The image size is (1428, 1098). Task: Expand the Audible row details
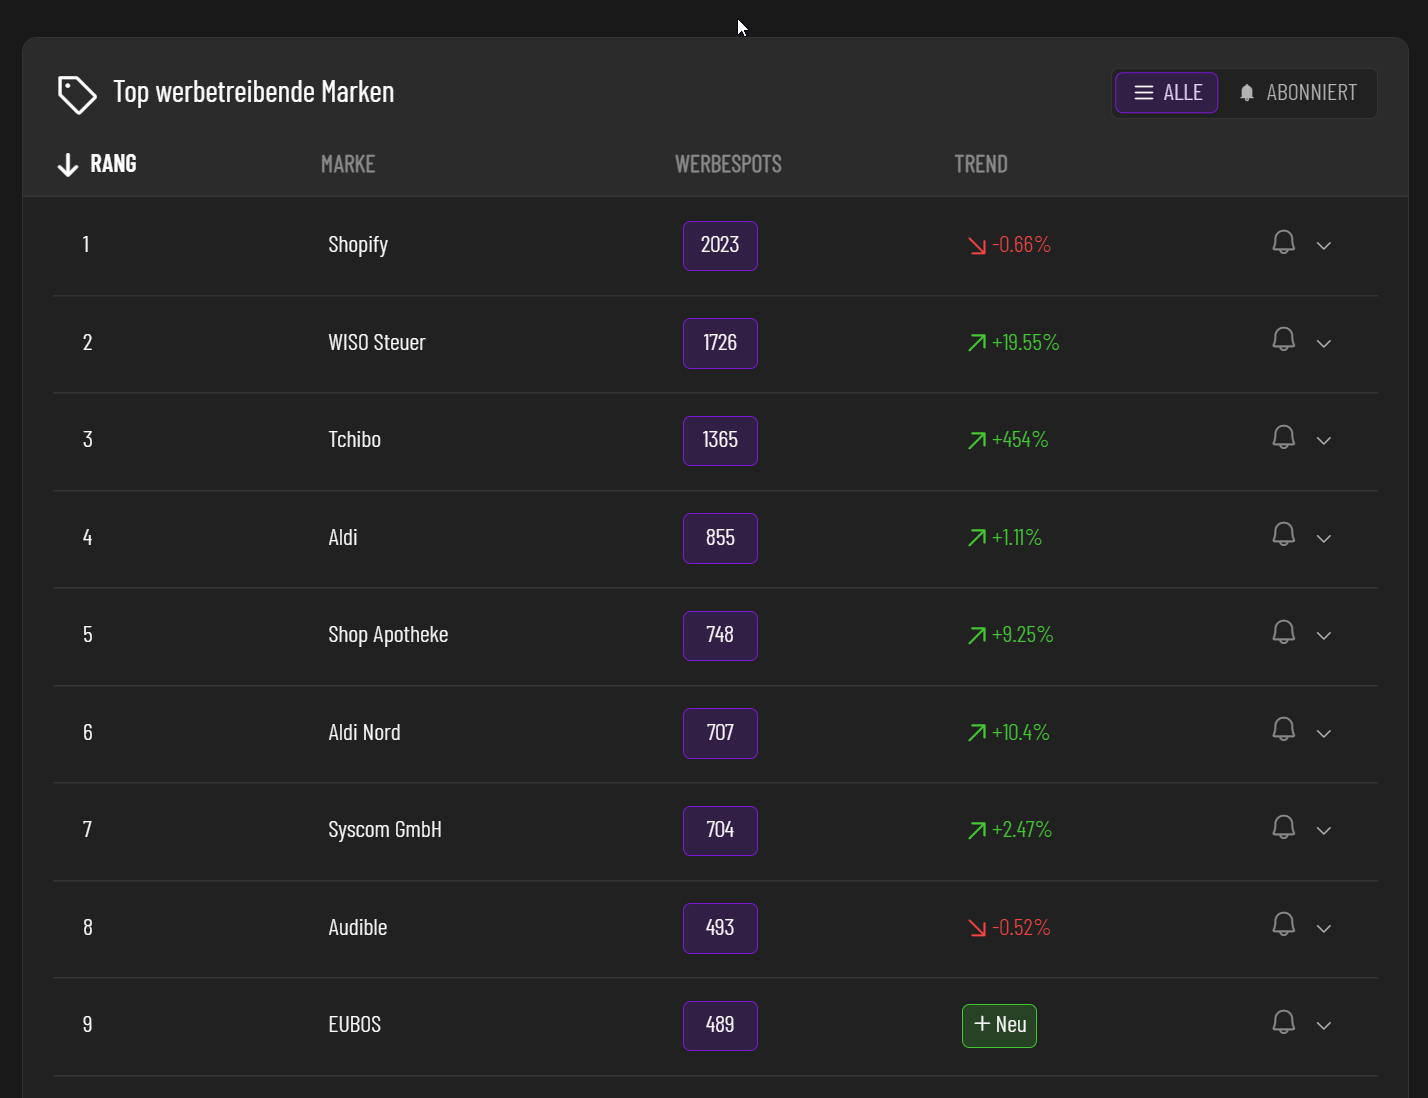click(1324, 929)
